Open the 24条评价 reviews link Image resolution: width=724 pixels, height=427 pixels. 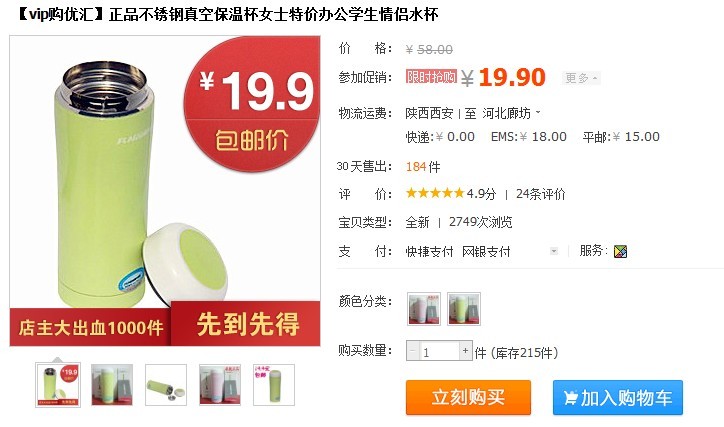click(x=540, y=194)
